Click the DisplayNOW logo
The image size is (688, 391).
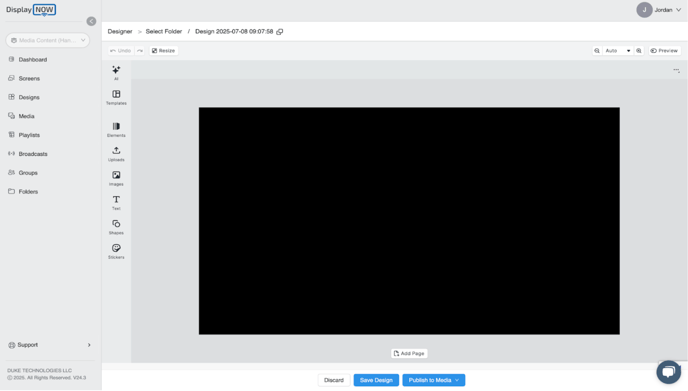(31, 10)
